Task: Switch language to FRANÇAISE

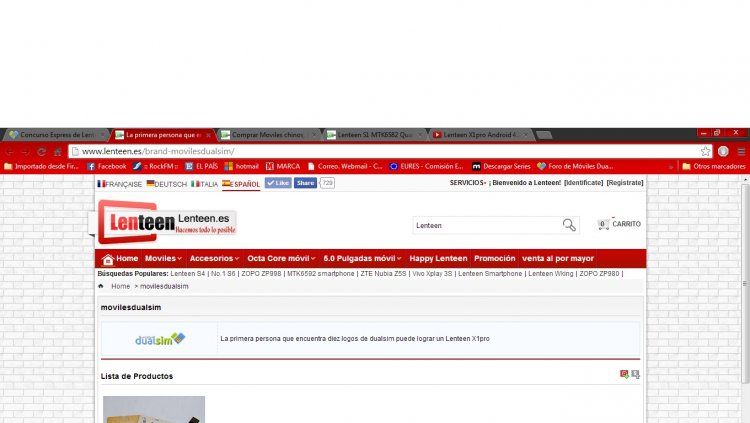Action: pos(120,184)
